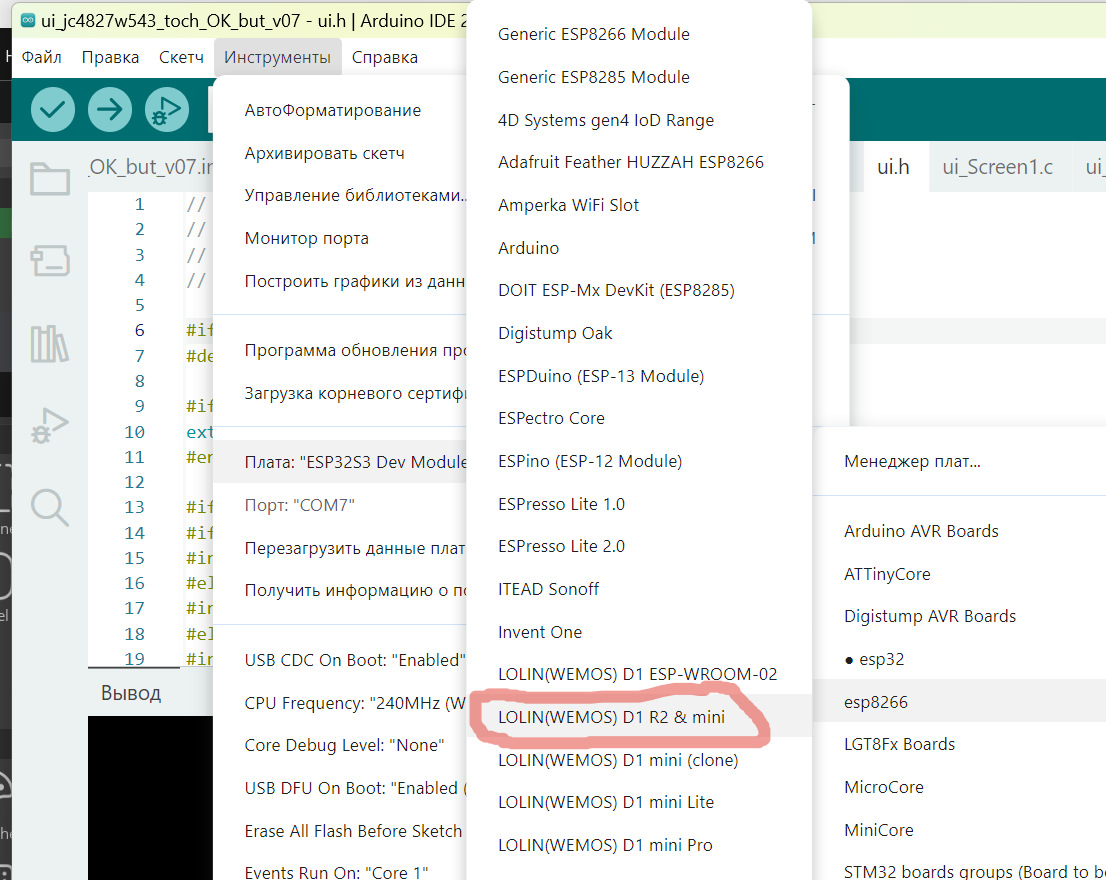
Task: Expand the USB CDC On Boot option
Action: coord(354,660)
